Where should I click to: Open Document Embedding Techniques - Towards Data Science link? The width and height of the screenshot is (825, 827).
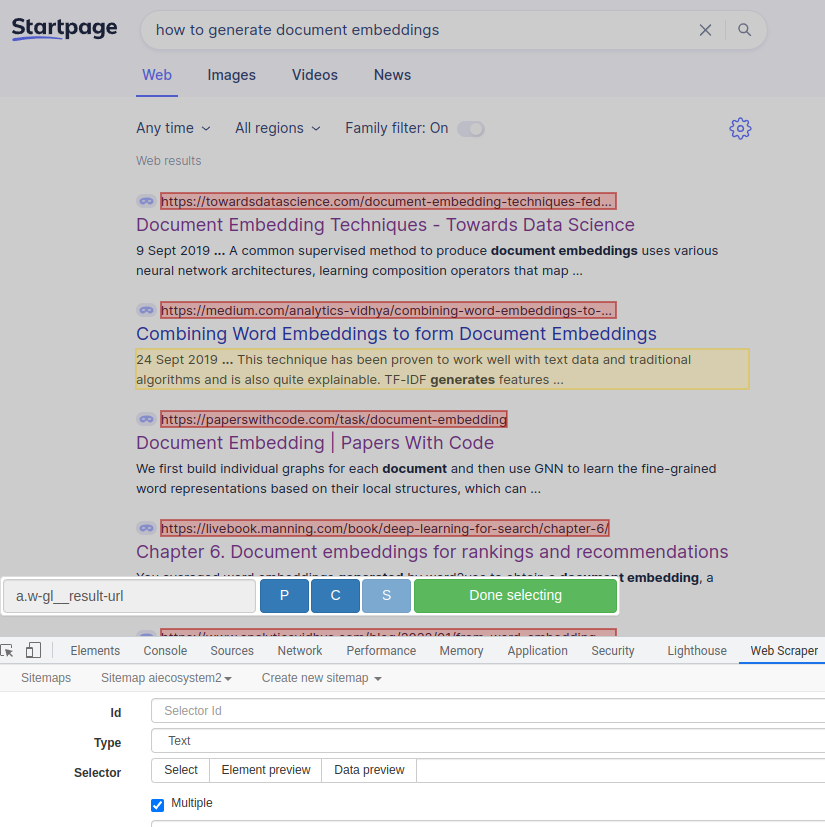click(x=386, y=225)
